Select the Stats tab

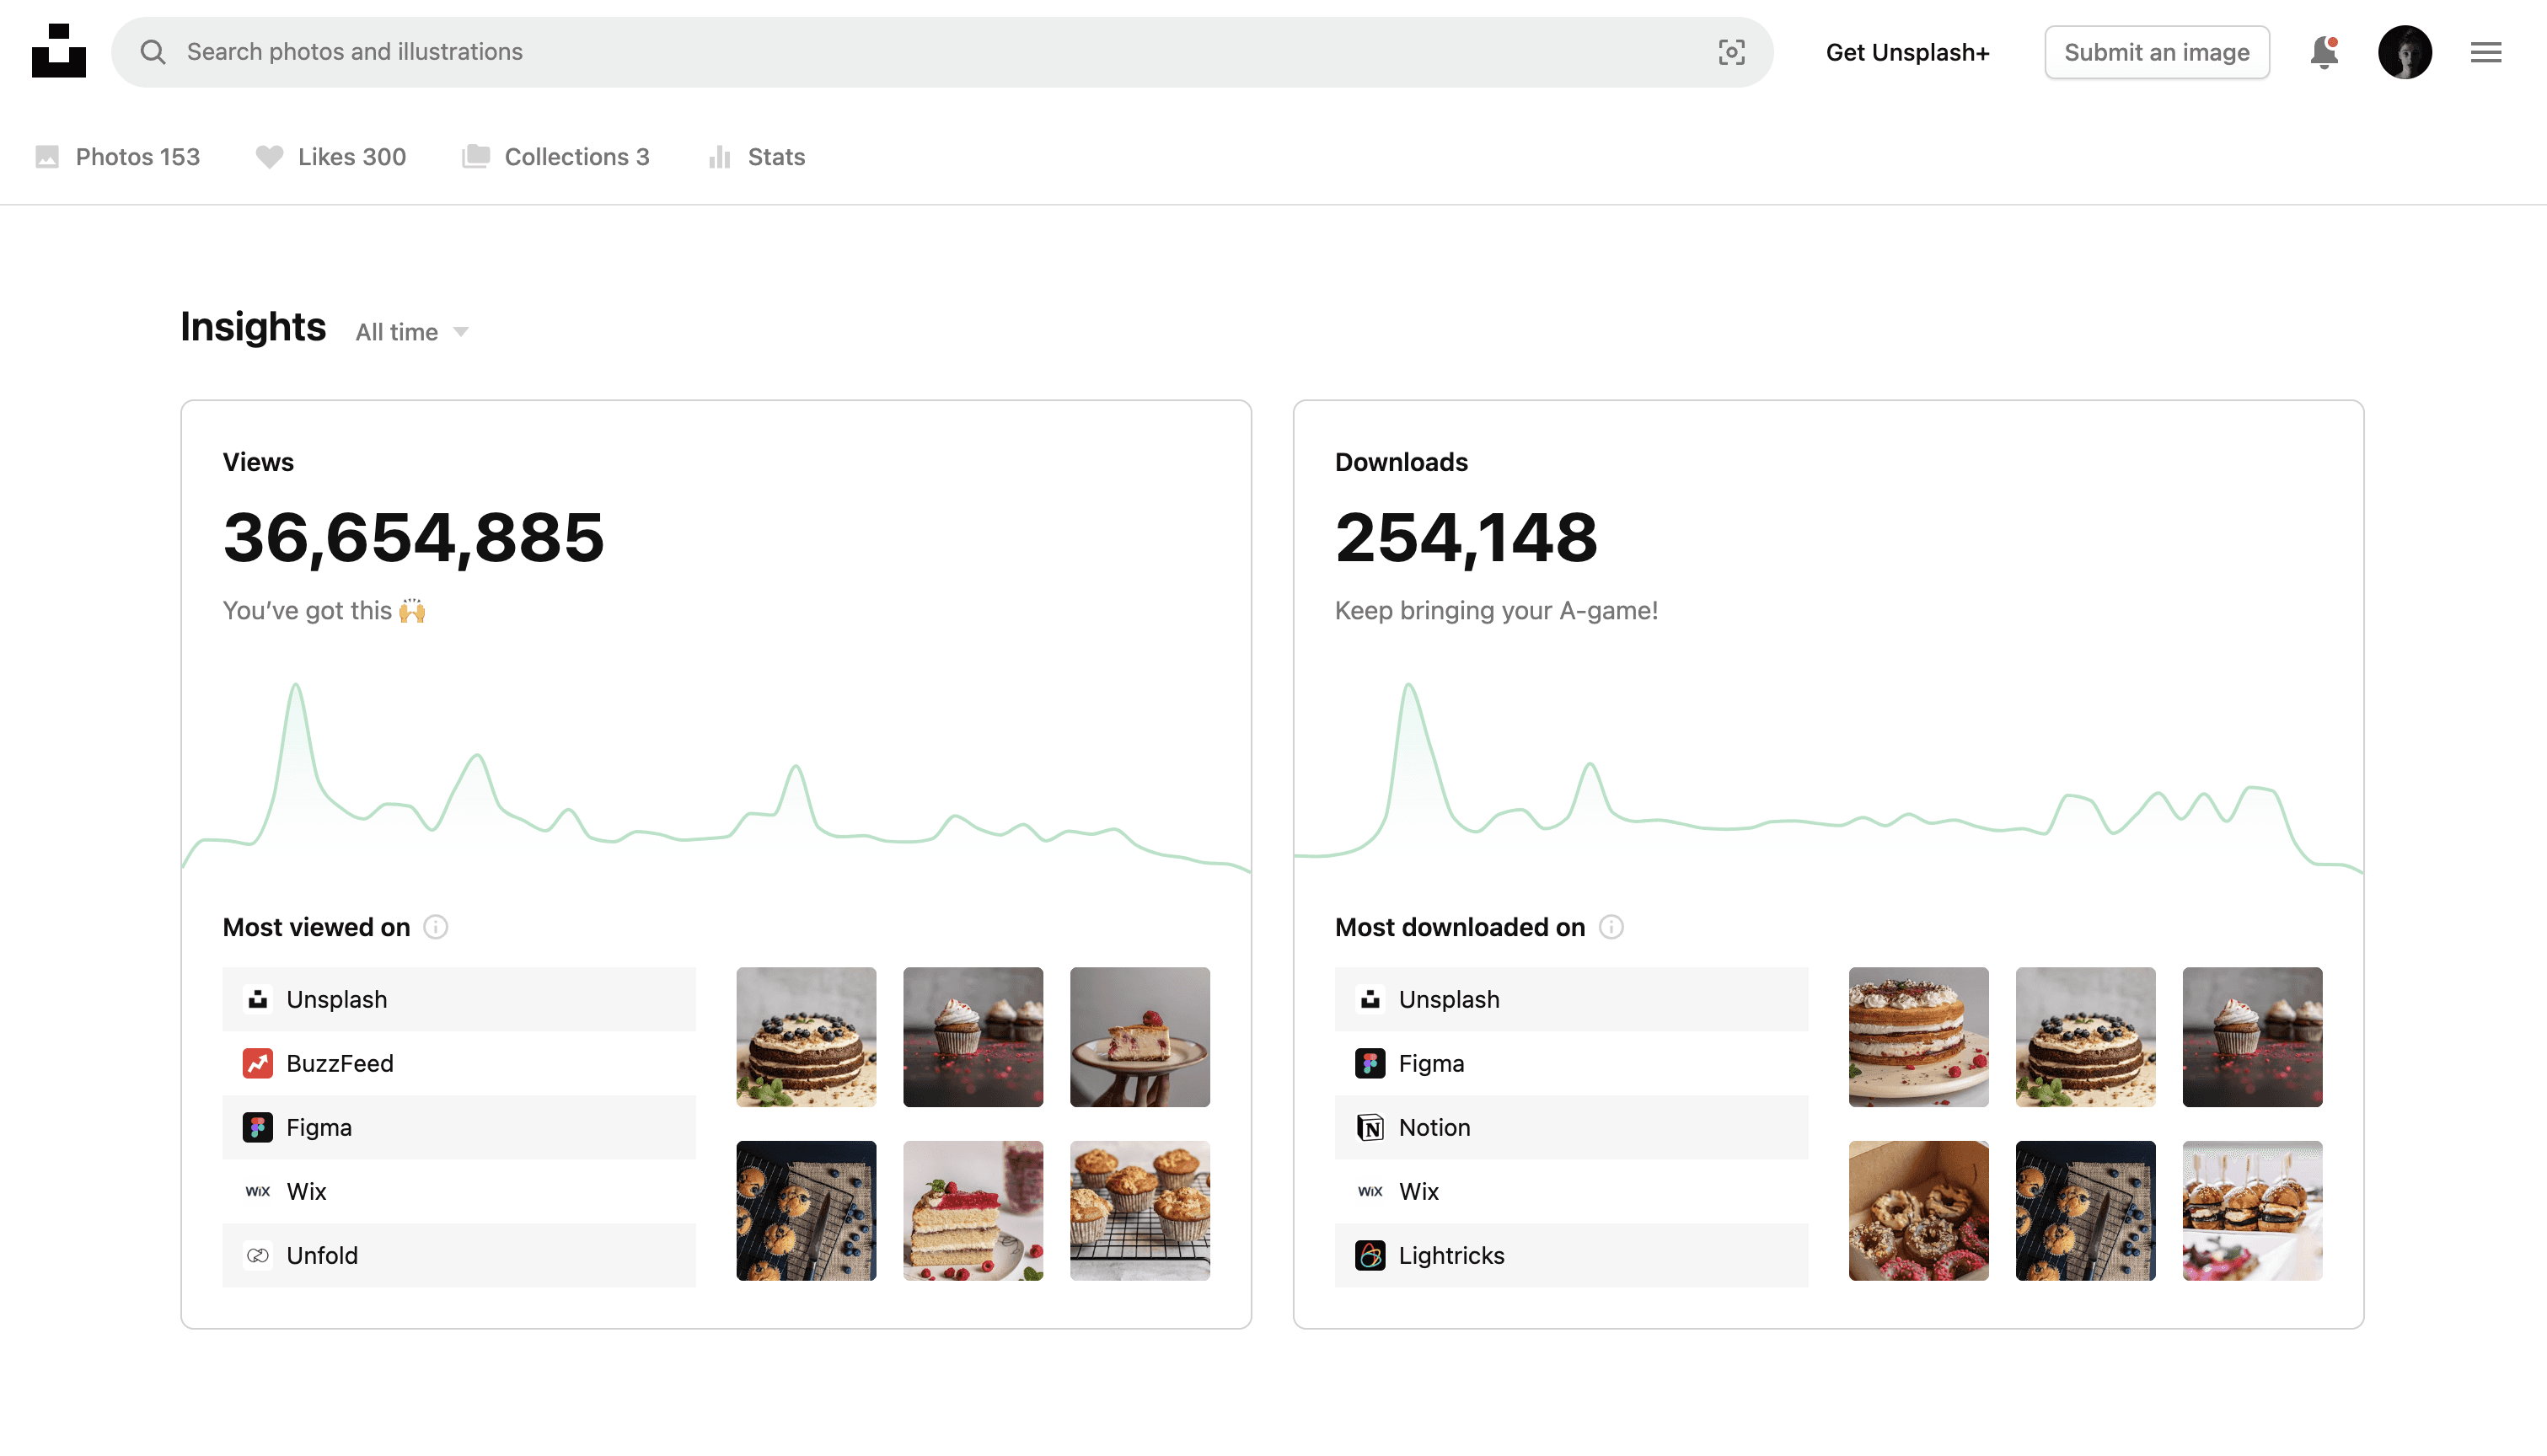[757, 157]
